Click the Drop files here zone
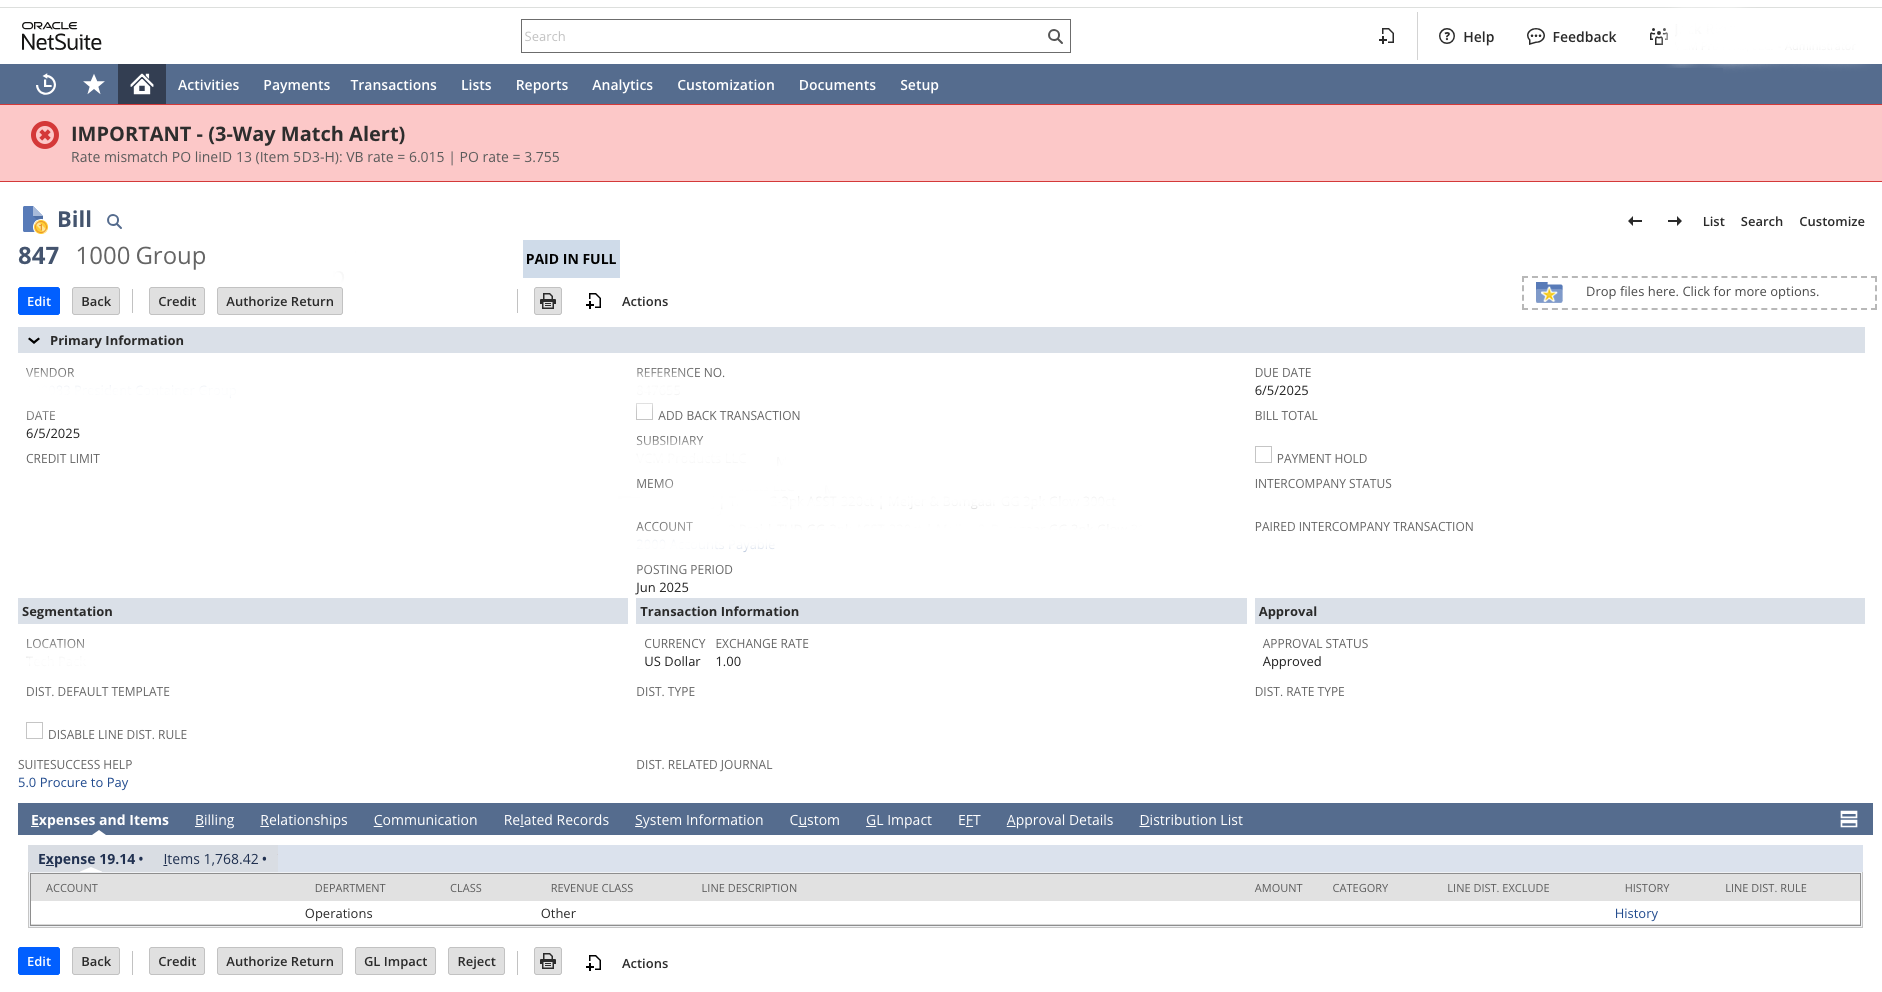 [x=1699, y=292]
